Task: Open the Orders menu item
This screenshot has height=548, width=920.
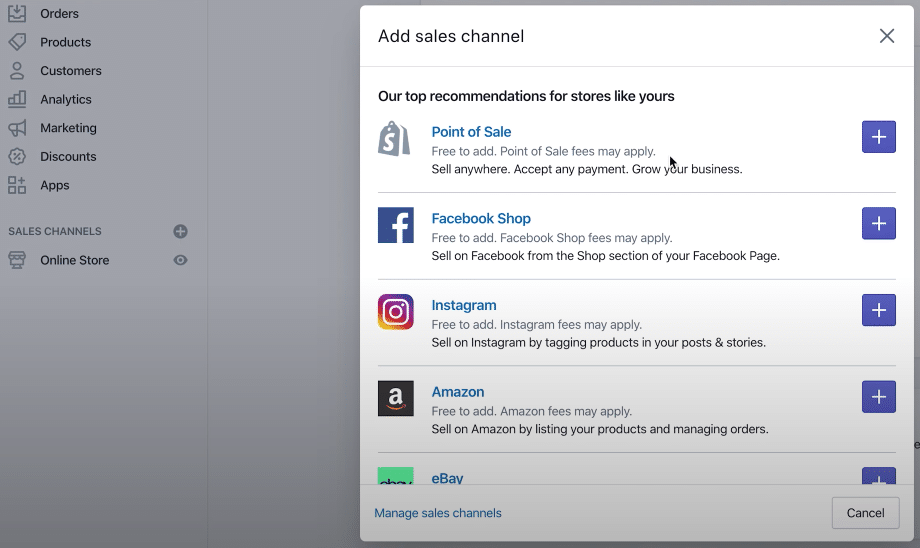Action: pos(59,13)
